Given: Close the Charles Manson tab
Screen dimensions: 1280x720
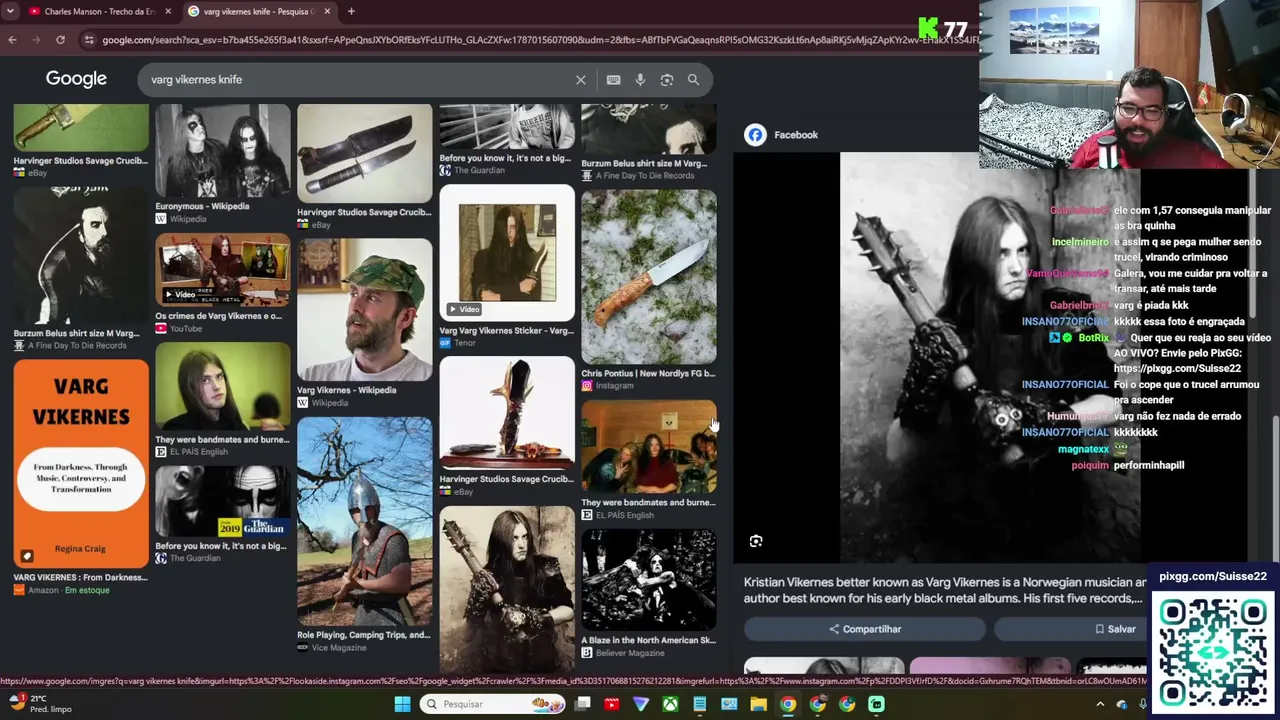Looking at the screenshot, I should (x=168, y=11).
